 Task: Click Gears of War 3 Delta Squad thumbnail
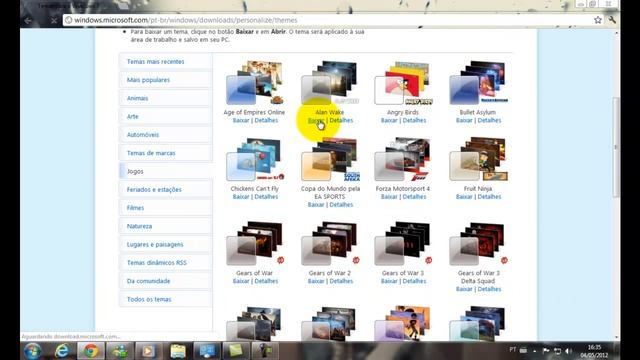(478, 244)
